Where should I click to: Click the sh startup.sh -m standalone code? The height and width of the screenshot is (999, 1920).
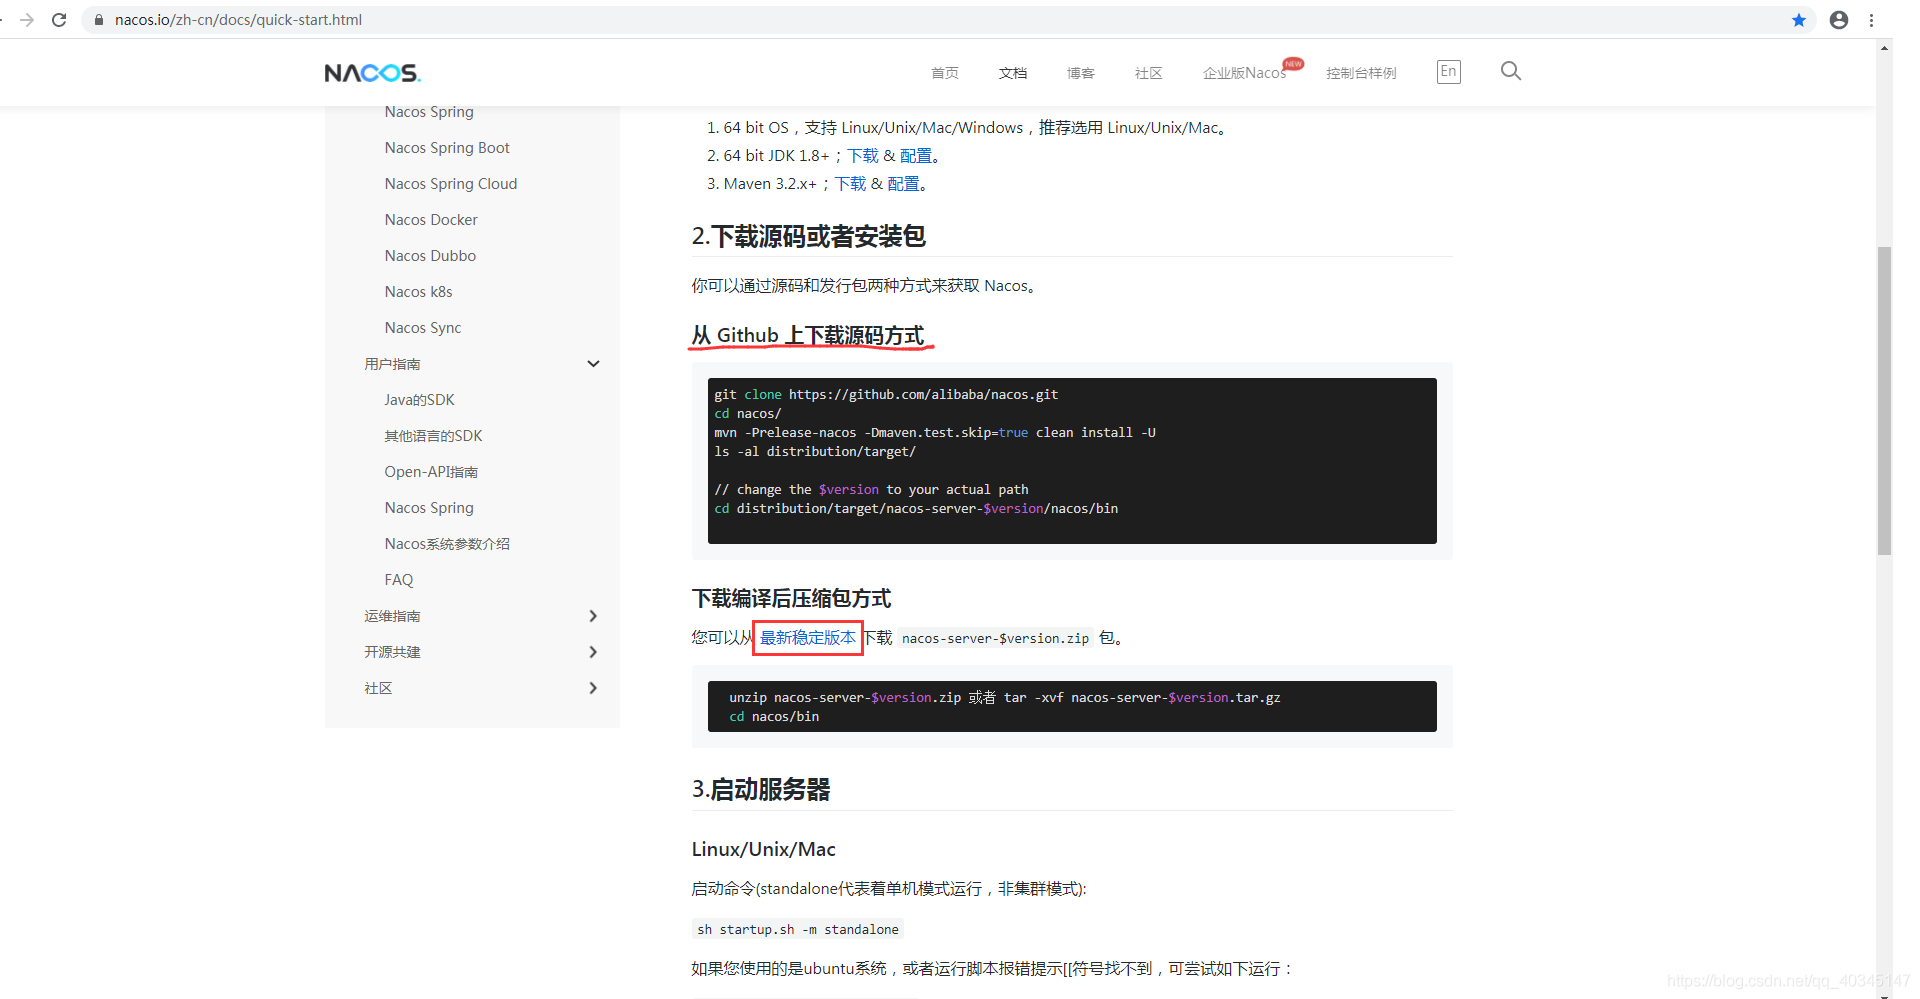(798, 930)
